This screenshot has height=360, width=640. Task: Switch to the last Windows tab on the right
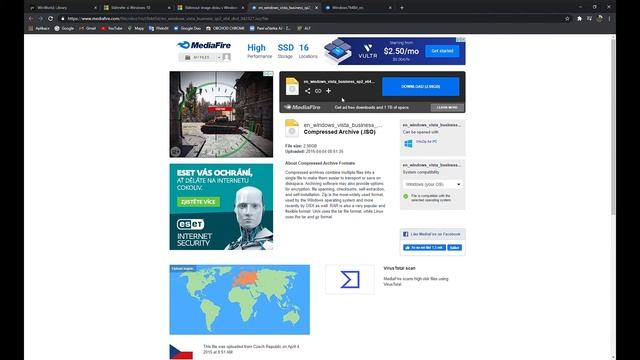point(357,7)
